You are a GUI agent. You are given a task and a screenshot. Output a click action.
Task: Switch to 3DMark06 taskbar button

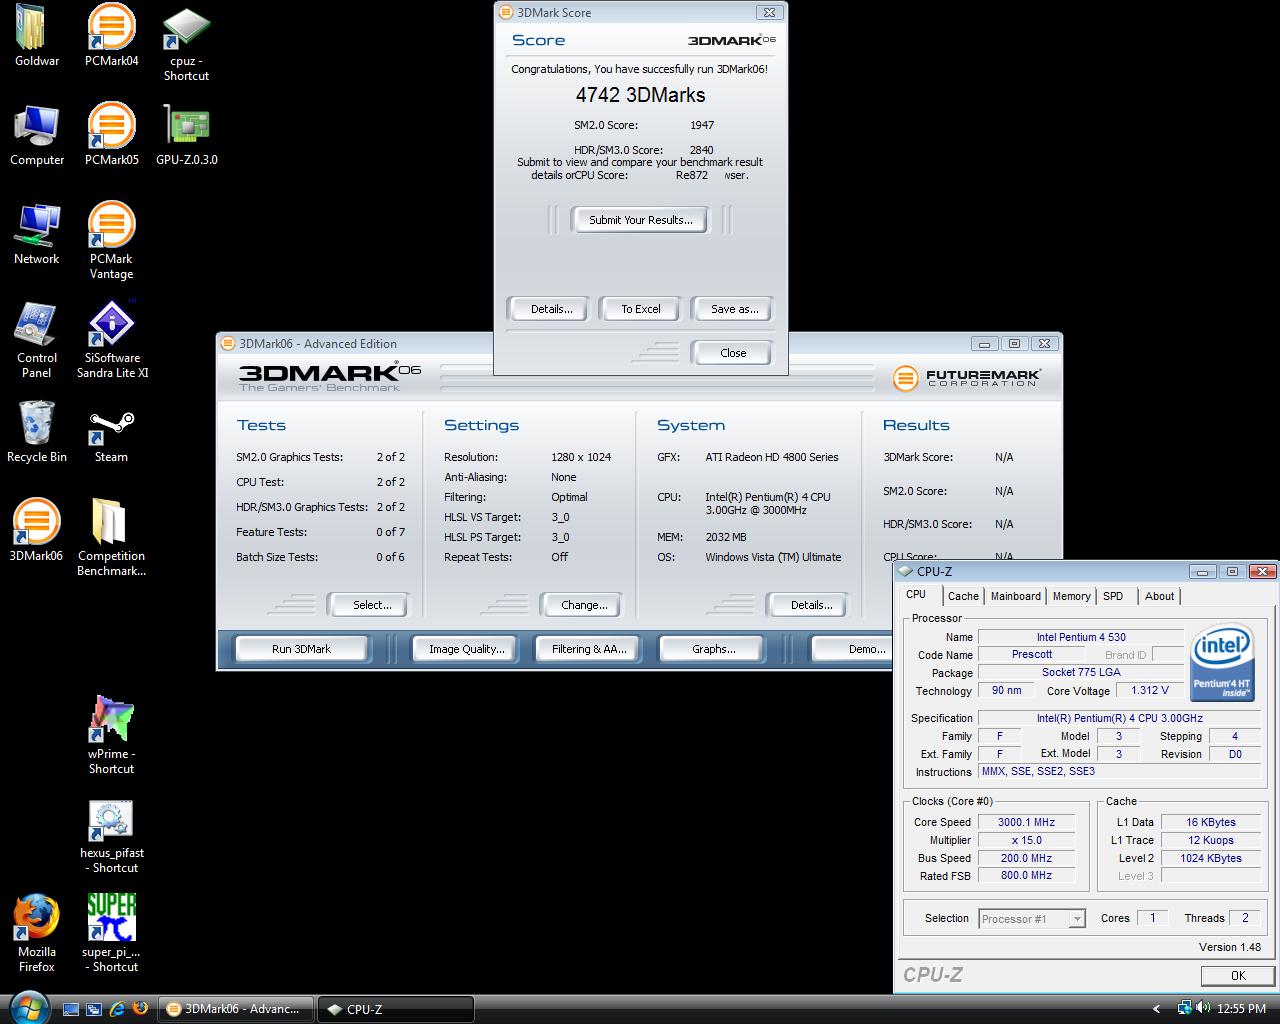(x=236, y=1009)
